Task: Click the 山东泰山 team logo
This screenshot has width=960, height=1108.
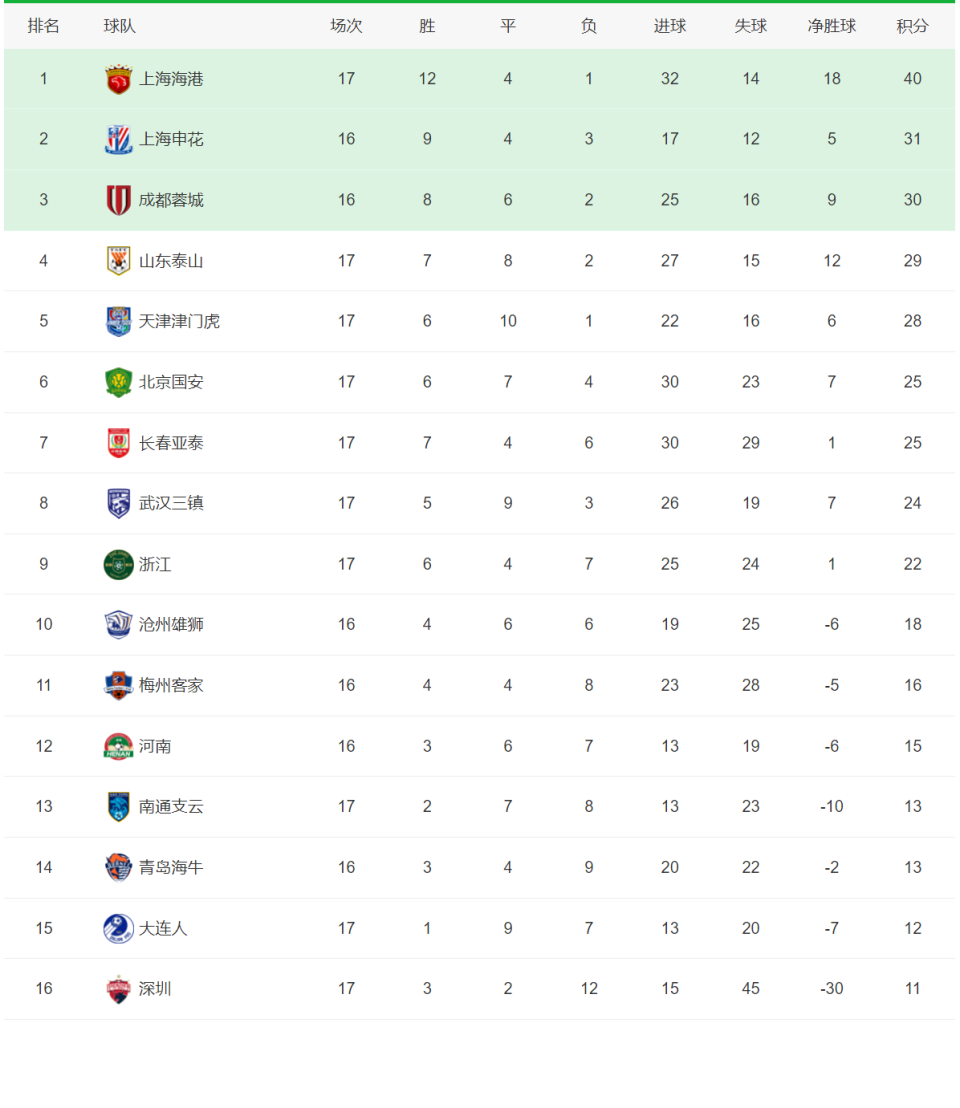Action: coord(119,261)
